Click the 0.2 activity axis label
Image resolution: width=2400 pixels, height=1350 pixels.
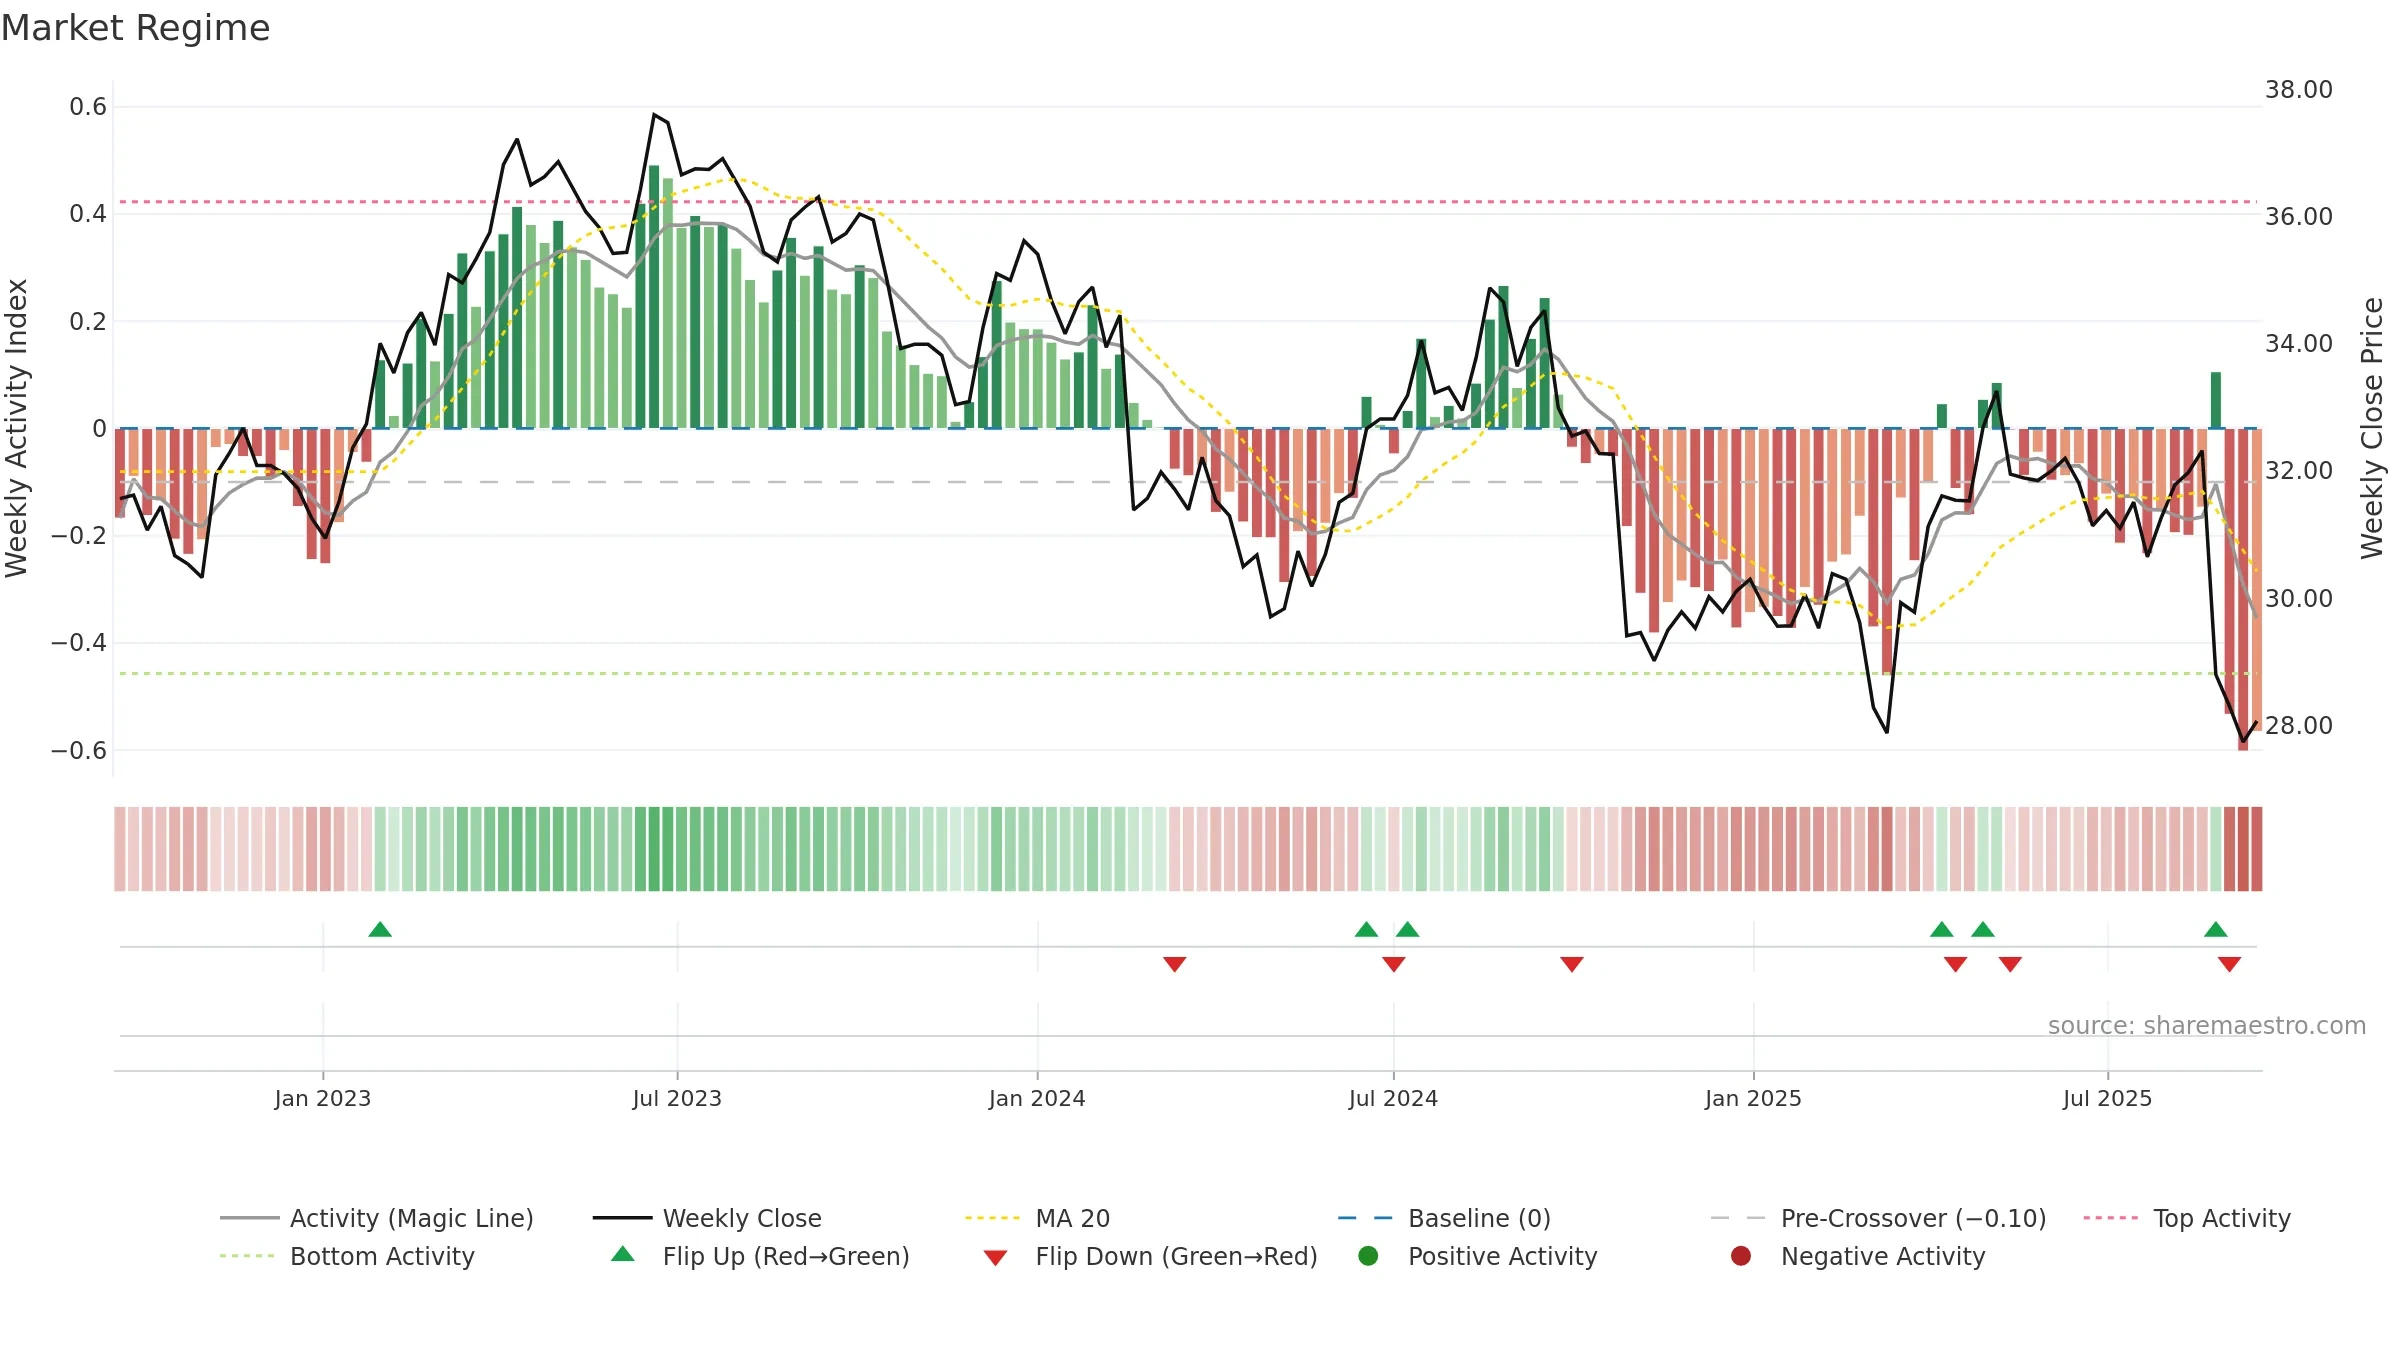[x=88, y=322]
